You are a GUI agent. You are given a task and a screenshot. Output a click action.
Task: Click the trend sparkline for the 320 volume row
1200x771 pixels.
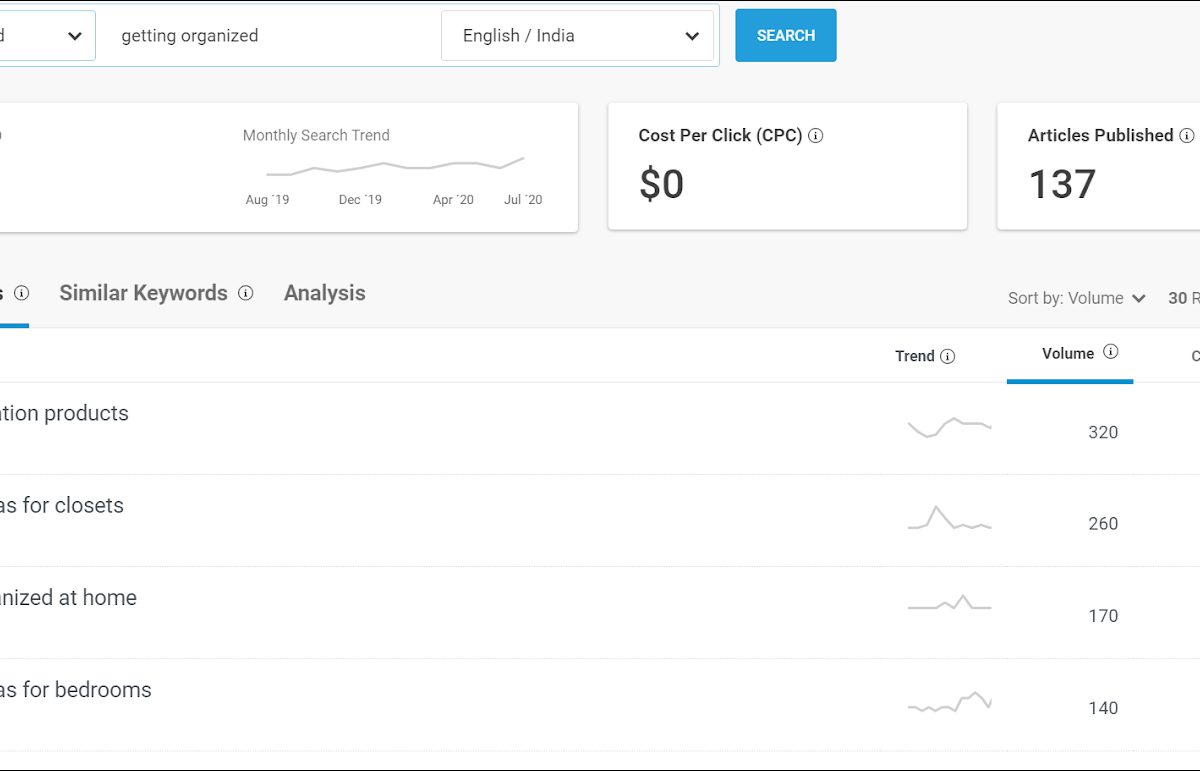949,428
